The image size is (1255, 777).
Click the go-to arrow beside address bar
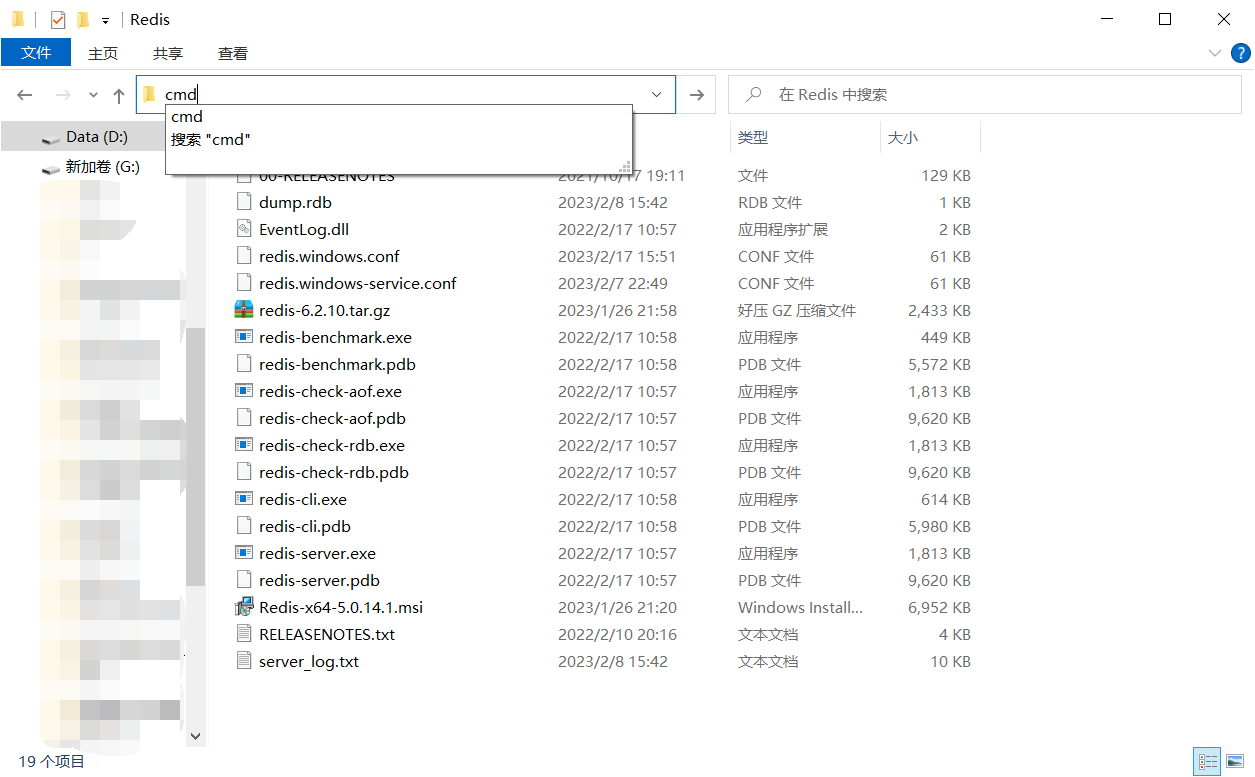tap(697, 95)
